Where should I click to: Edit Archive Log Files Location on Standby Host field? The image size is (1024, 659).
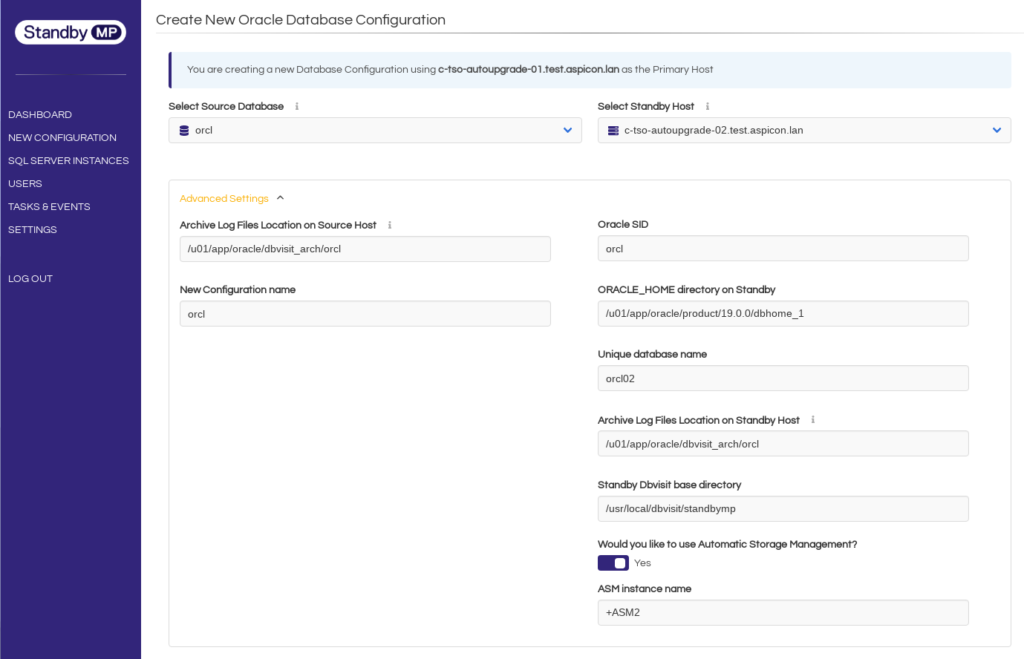(x=783, y=443)
